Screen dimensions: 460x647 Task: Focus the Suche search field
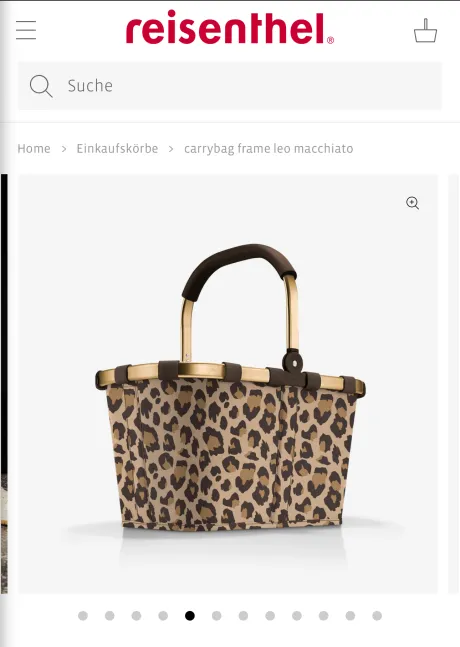[229, 86]
